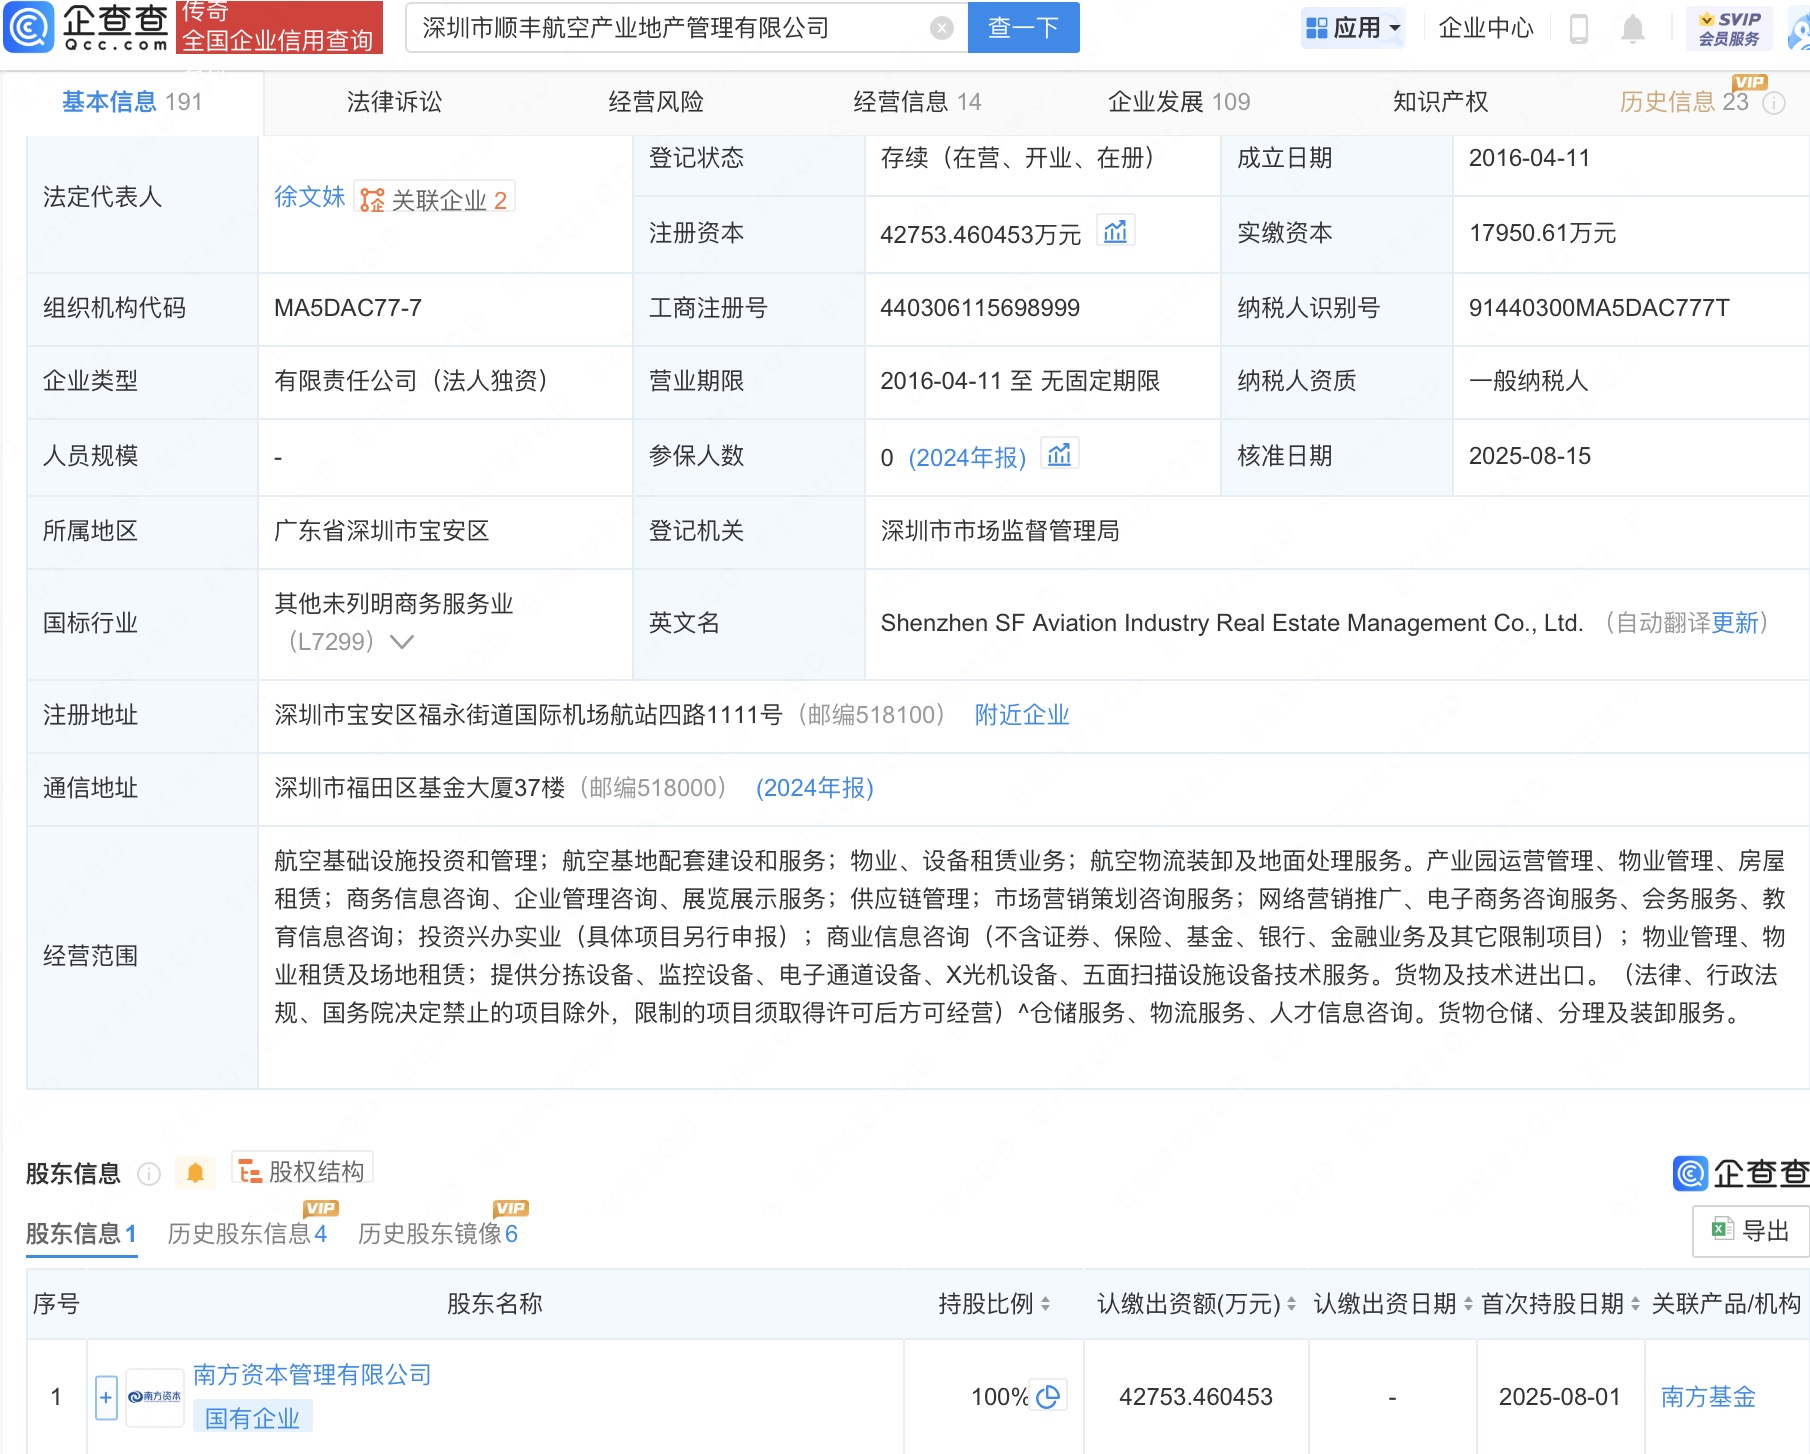Click the mobile phone icon in header
Screen dimensions: 1810x1454
click(x=1579, y=29)
